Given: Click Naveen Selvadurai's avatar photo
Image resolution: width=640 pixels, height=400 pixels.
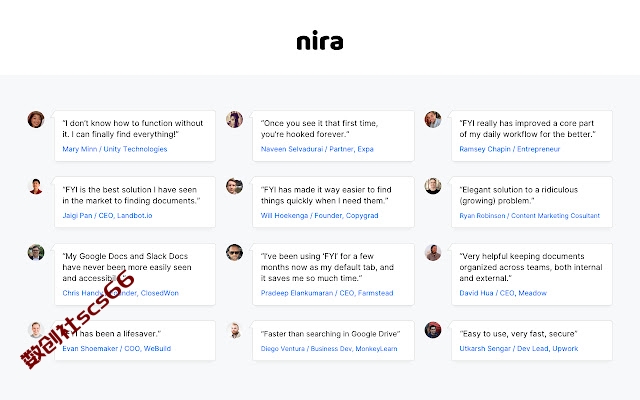Looking at the screenshot, I should [x=234, y=119].
